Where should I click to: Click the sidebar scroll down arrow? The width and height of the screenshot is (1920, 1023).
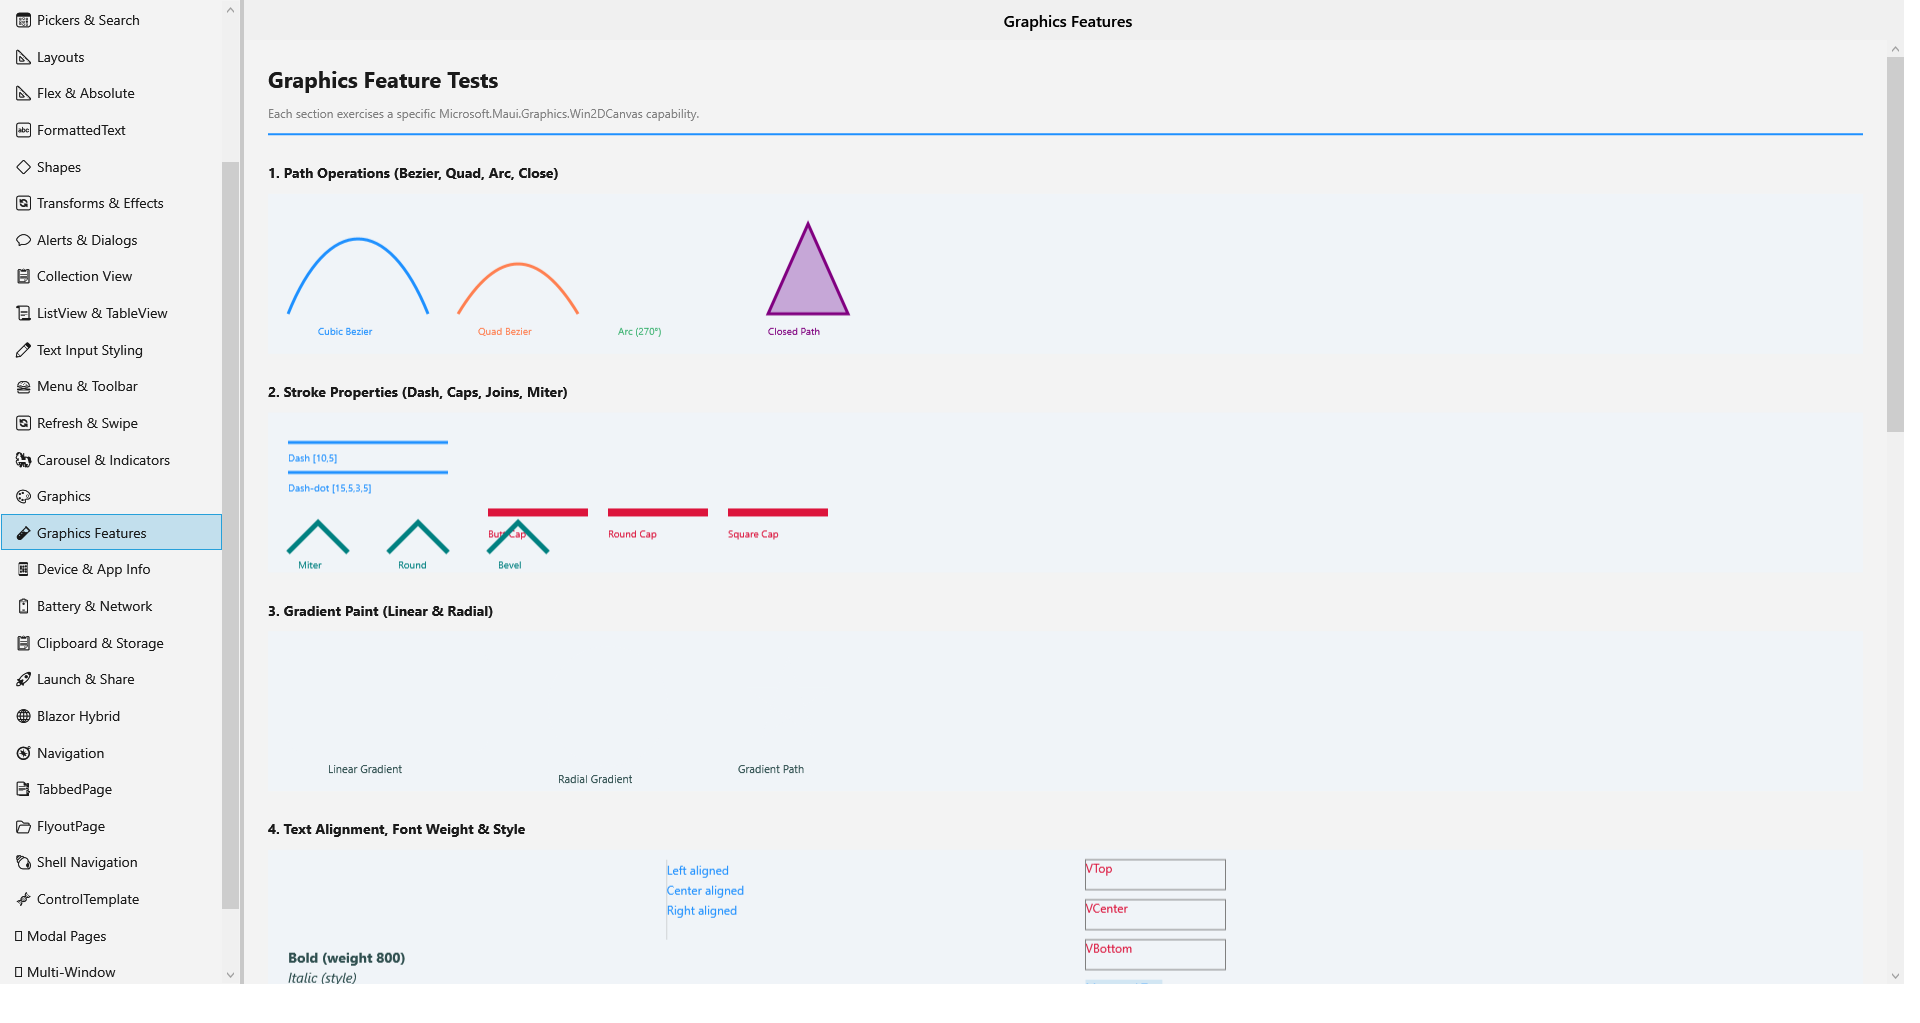pos(230,975)
